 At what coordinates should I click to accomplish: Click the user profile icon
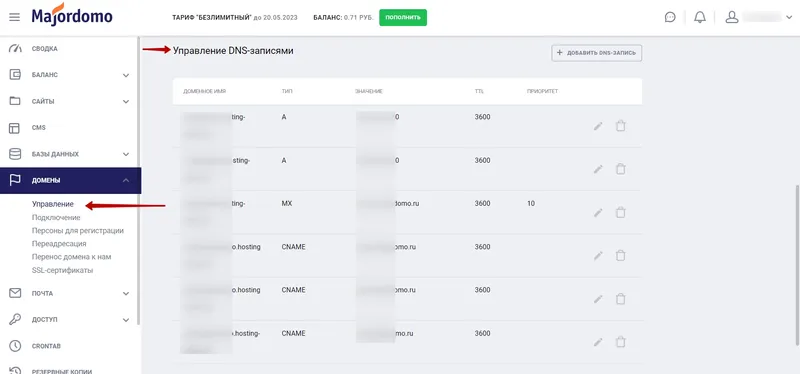point(732,17)
